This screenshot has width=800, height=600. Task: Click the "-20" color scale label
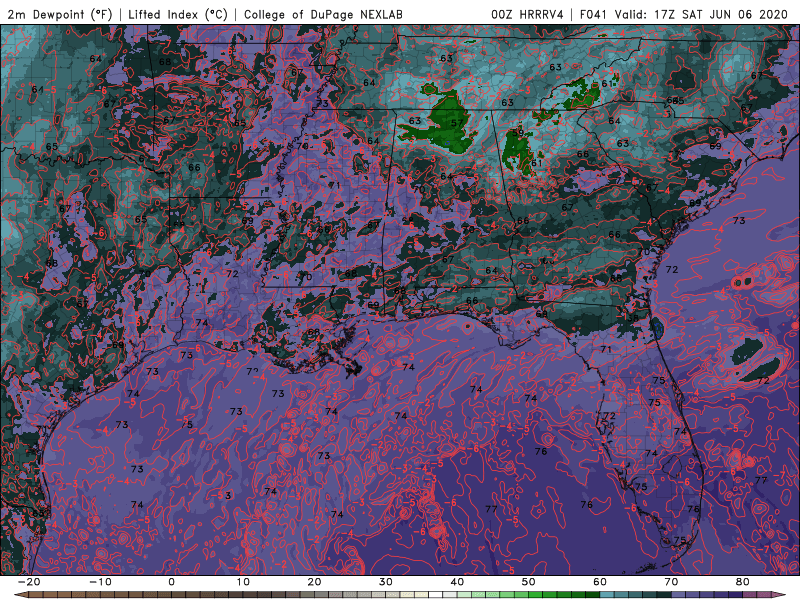(x=29, y=582)
